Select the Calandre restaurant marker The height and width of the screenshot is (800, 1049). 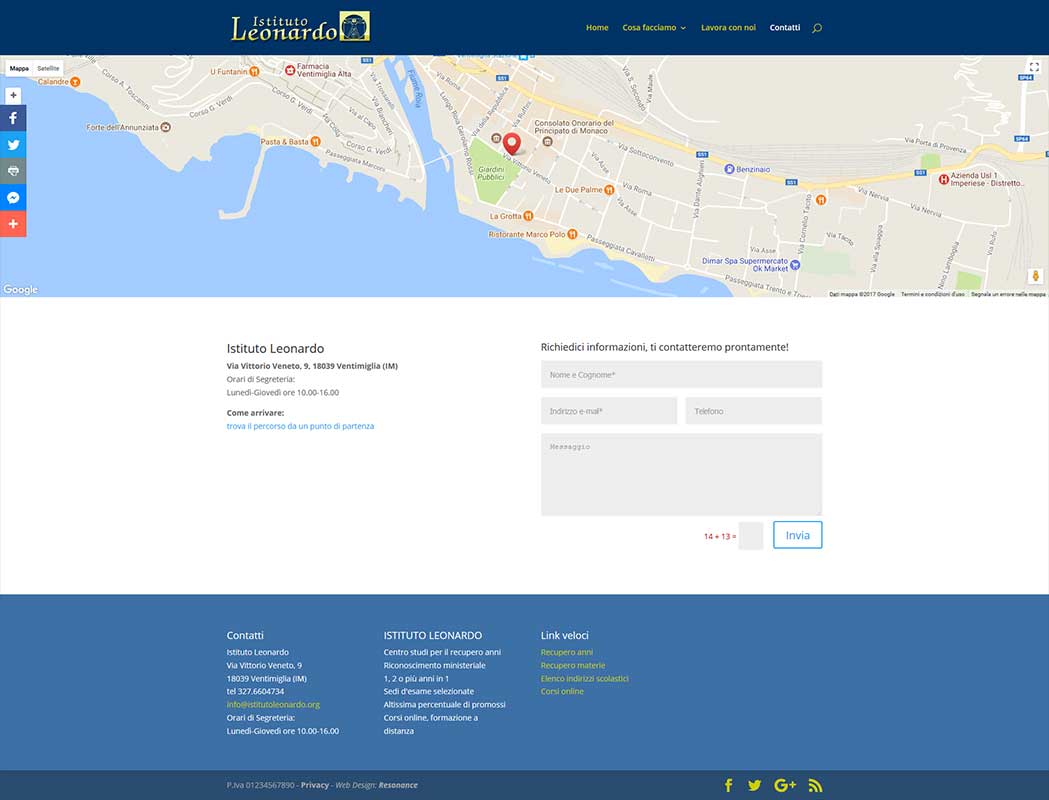pos(75,82)
